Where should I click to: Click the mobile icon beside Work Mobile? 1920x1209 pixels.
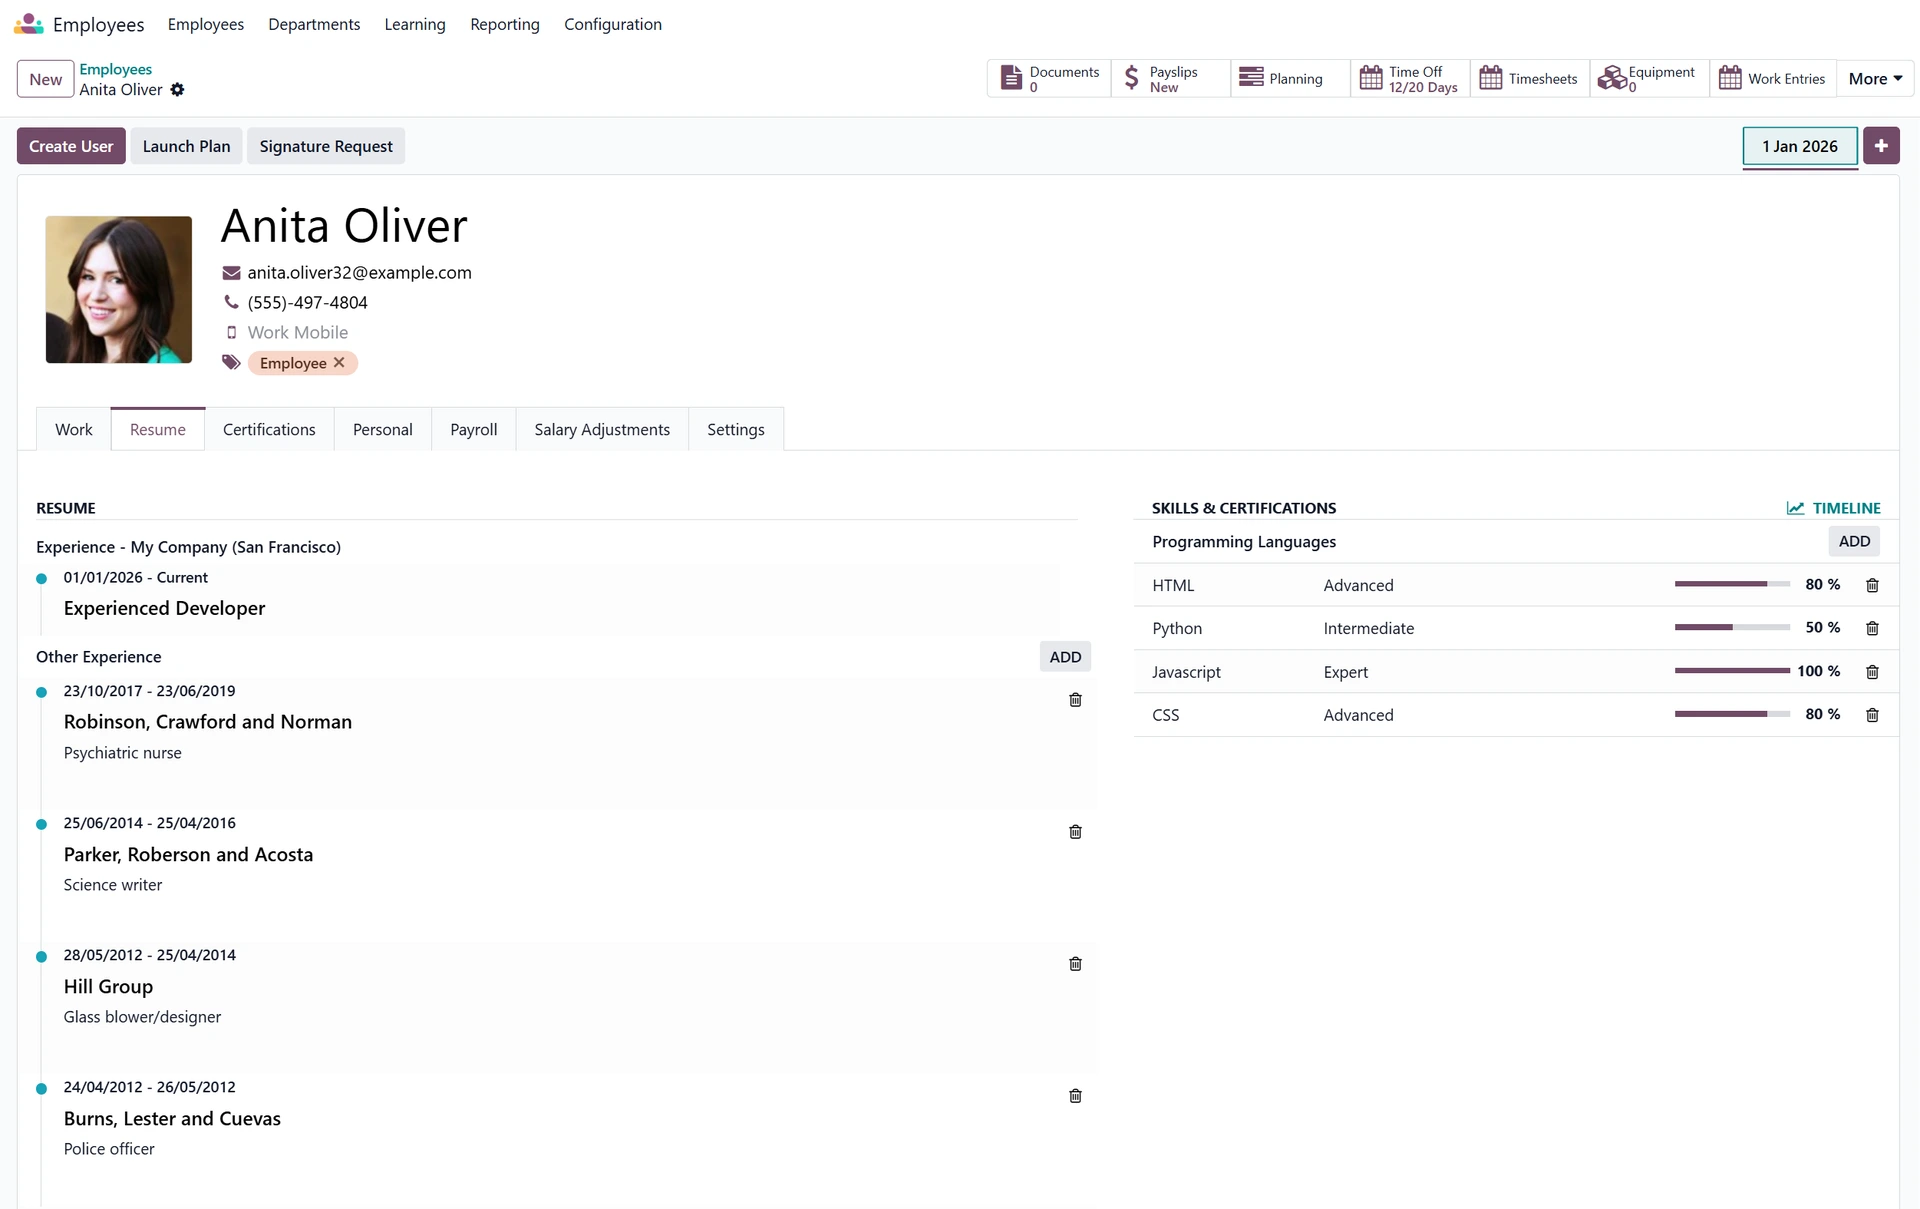(231, 333)
